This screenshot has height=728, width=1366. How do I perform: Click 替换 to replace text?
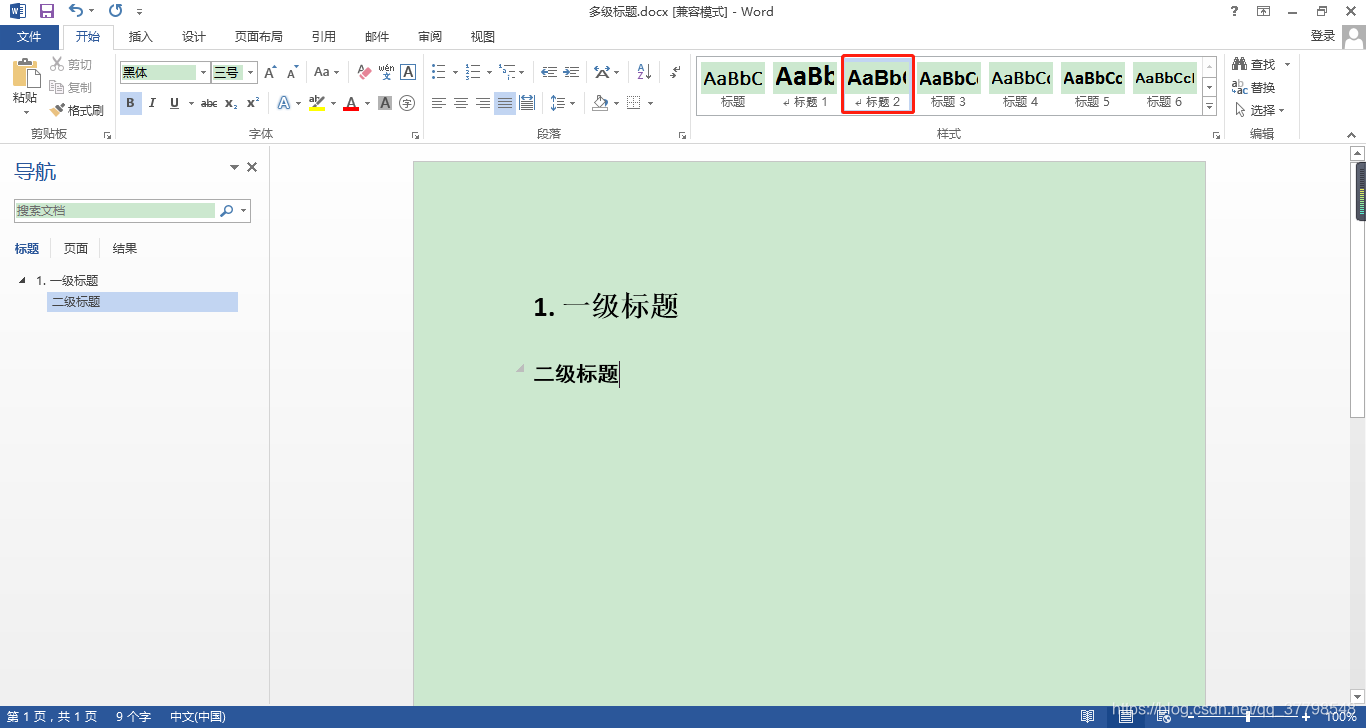(x=1254, y=87)
